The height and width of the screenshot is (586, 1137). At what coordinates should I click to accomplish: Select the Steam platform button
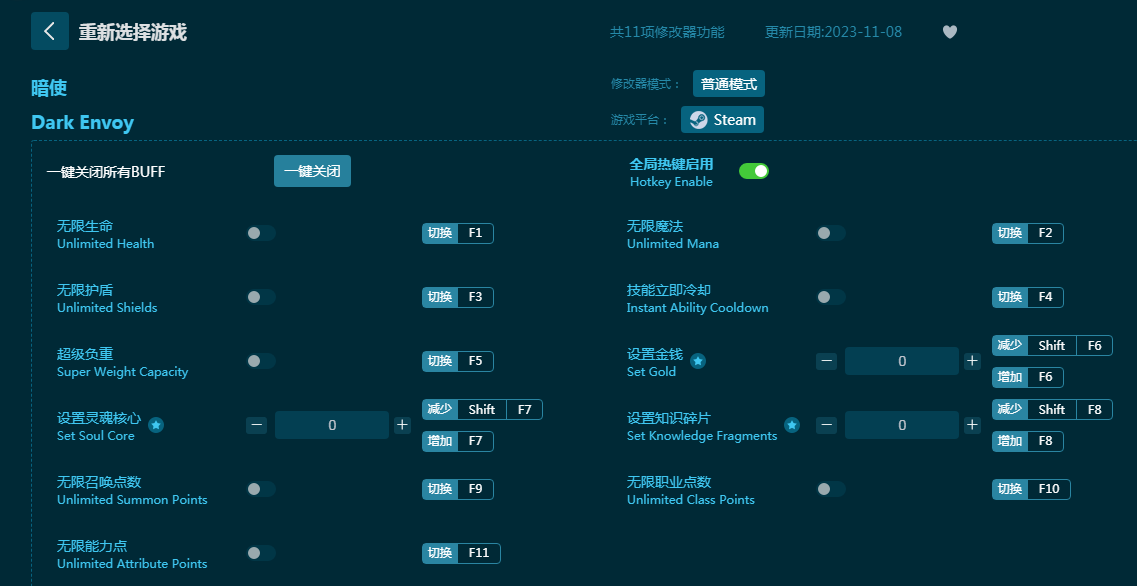(x=722, y=120)
